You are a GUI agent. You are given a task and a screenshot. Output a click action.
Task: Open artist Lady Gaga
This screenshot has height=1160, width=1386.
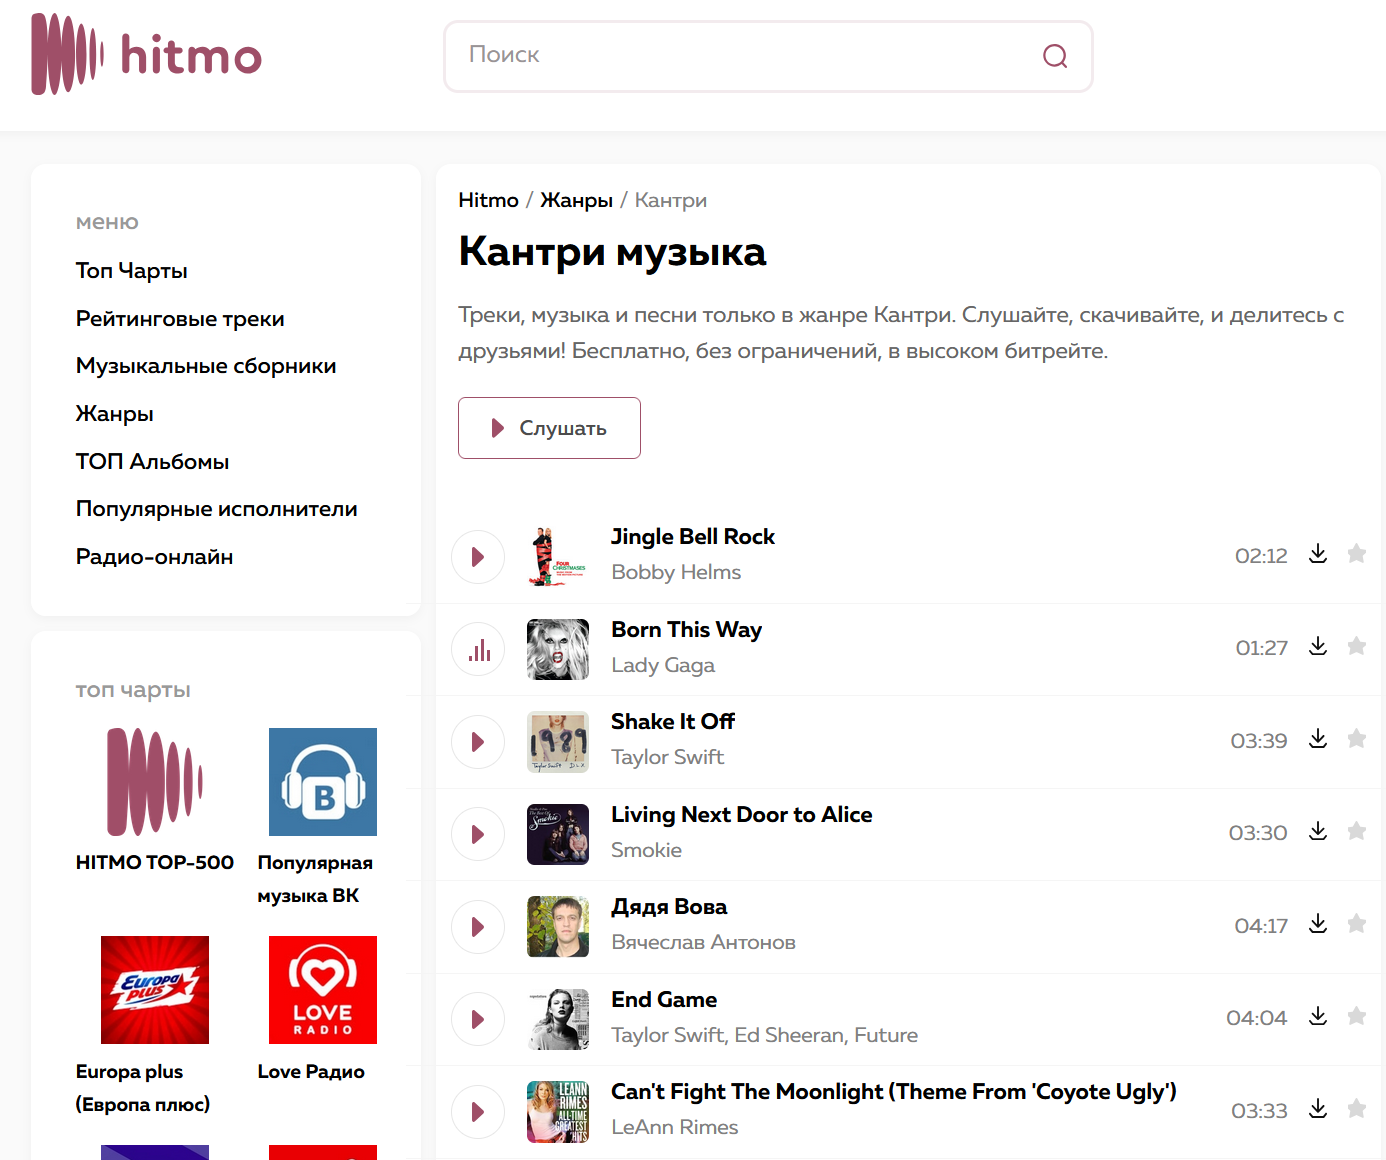(x=663, y=665)
